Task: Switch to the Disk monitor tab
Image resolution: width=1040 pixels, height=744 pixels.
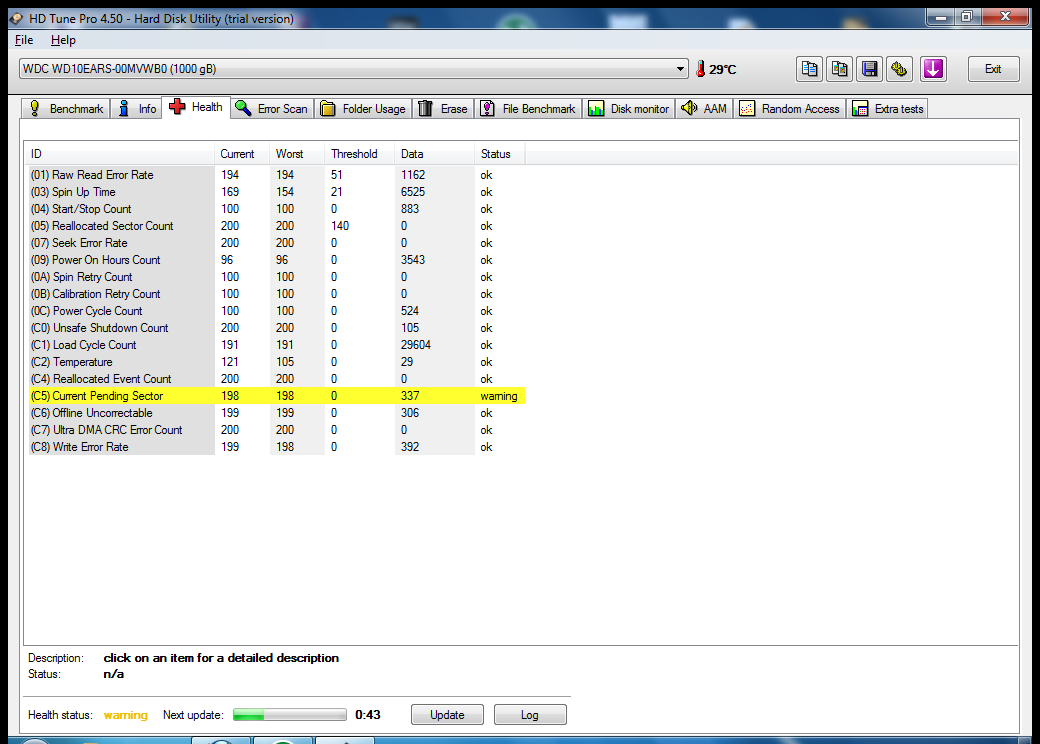Action: point(628,109)
